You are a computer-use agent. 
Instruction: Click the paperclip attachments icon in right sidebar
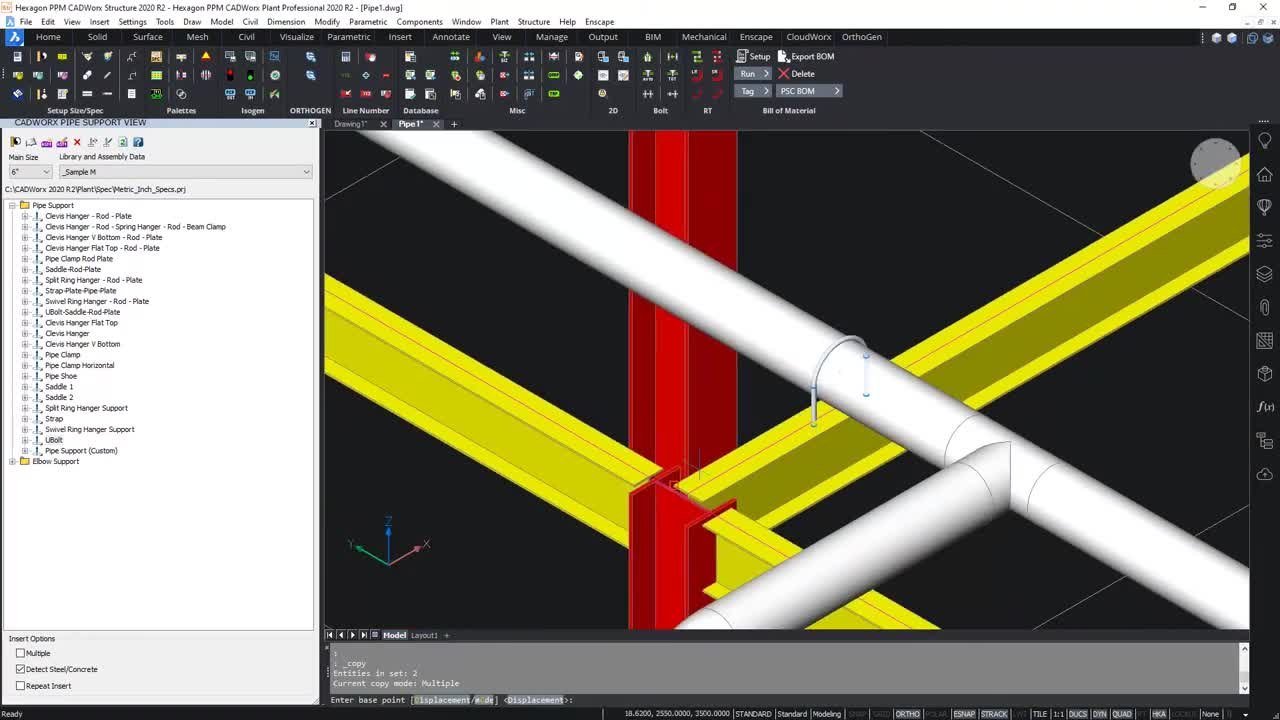tap(1265, 307)
